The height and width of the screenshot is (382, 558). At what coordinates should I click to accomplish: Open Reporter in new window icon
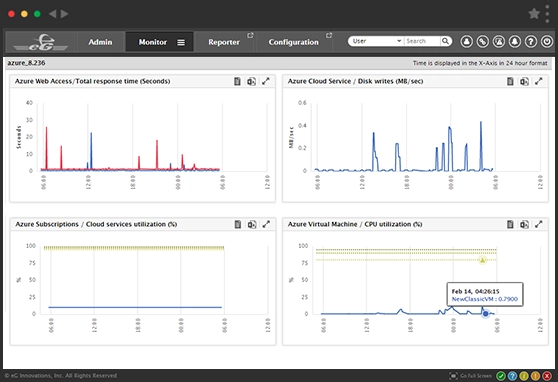pos(250,35)
